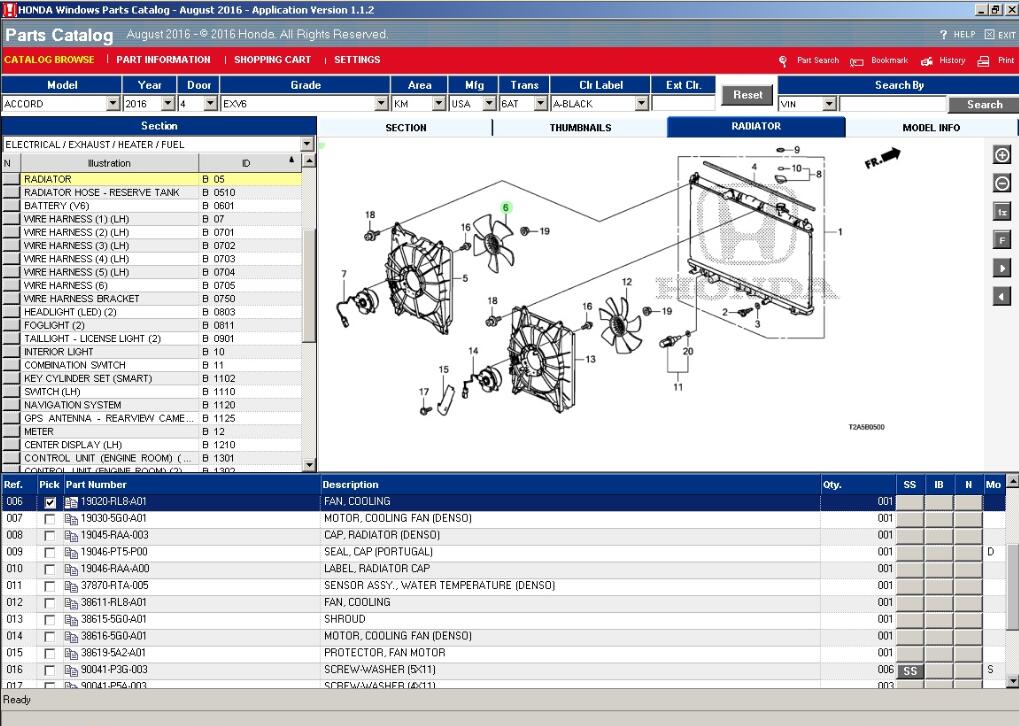Open part info icon for 19020-RL8-A01

71,502
